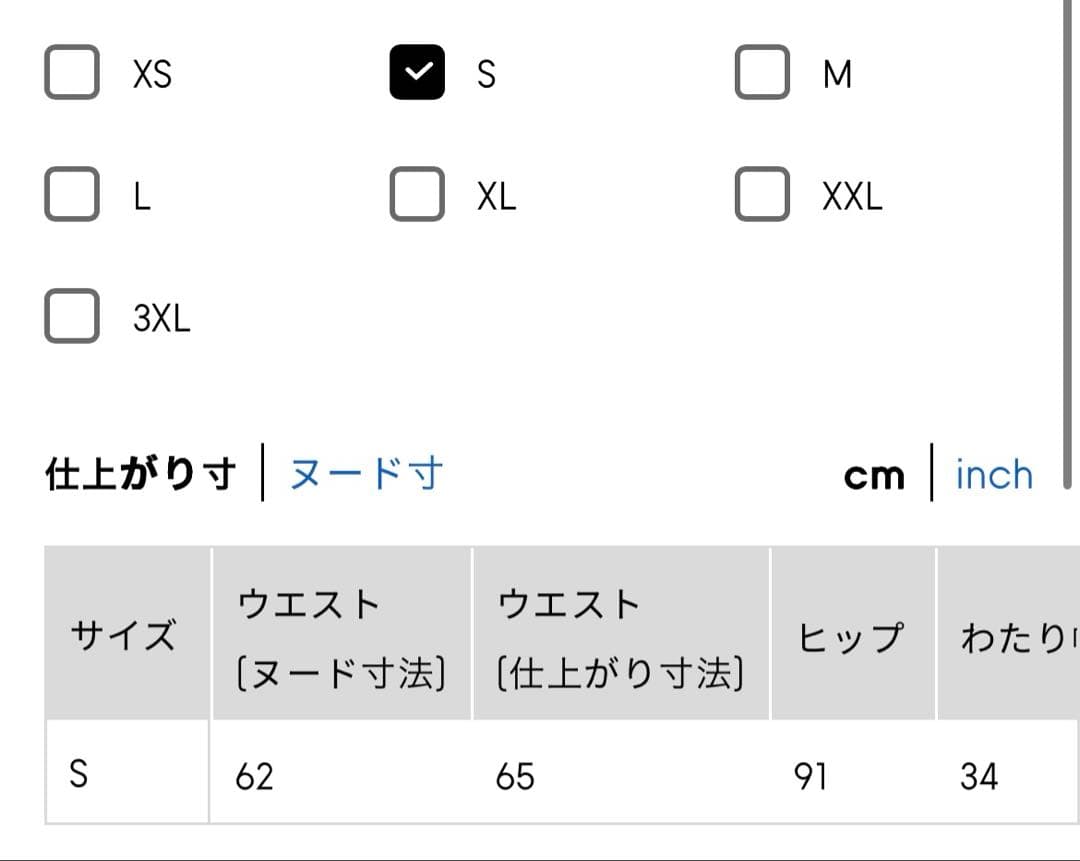Click the サイズ column header

pos(124,636)
